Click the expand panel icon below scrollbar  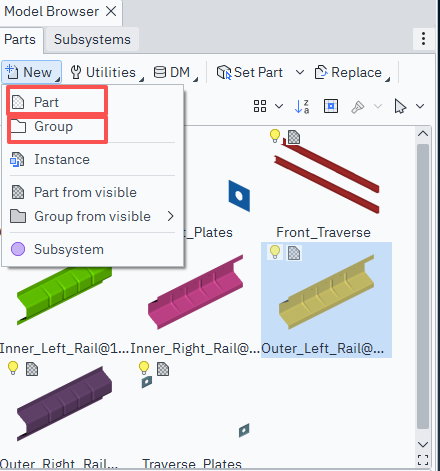423,460
